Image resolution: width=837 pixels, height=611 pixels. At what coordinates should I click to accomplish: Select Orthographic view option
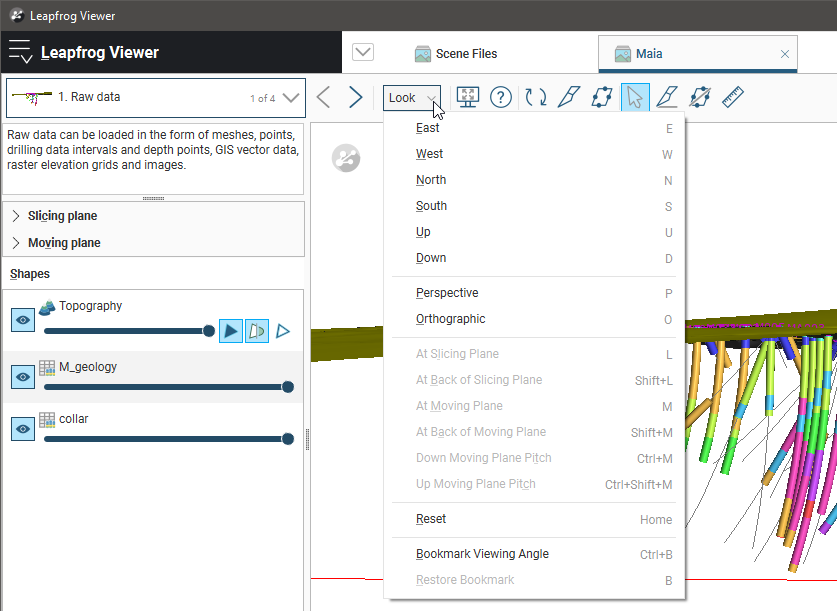534,319
